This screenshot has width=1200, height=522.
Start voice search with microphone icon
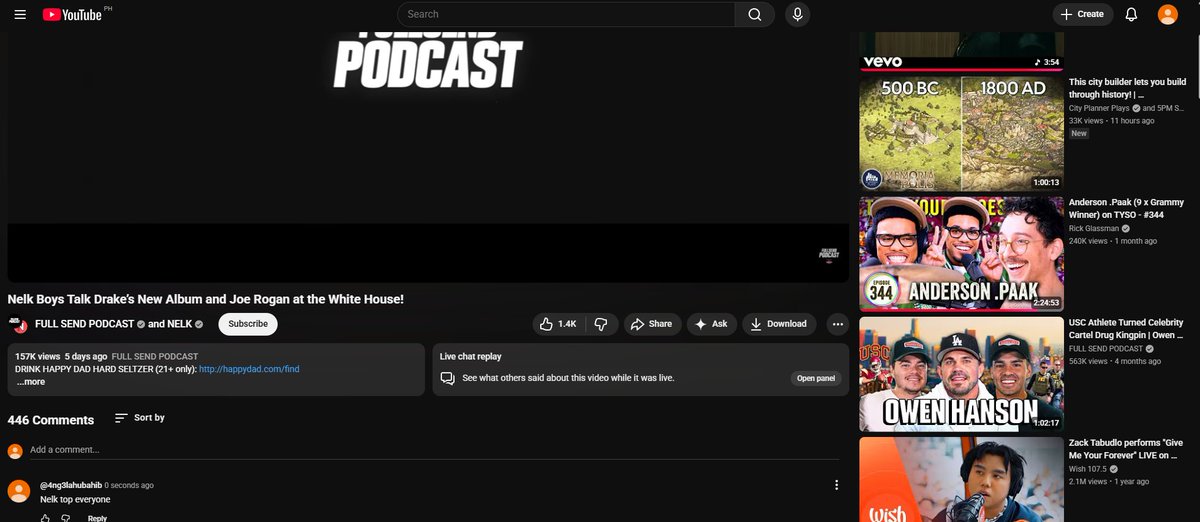(x=798, y=14)
